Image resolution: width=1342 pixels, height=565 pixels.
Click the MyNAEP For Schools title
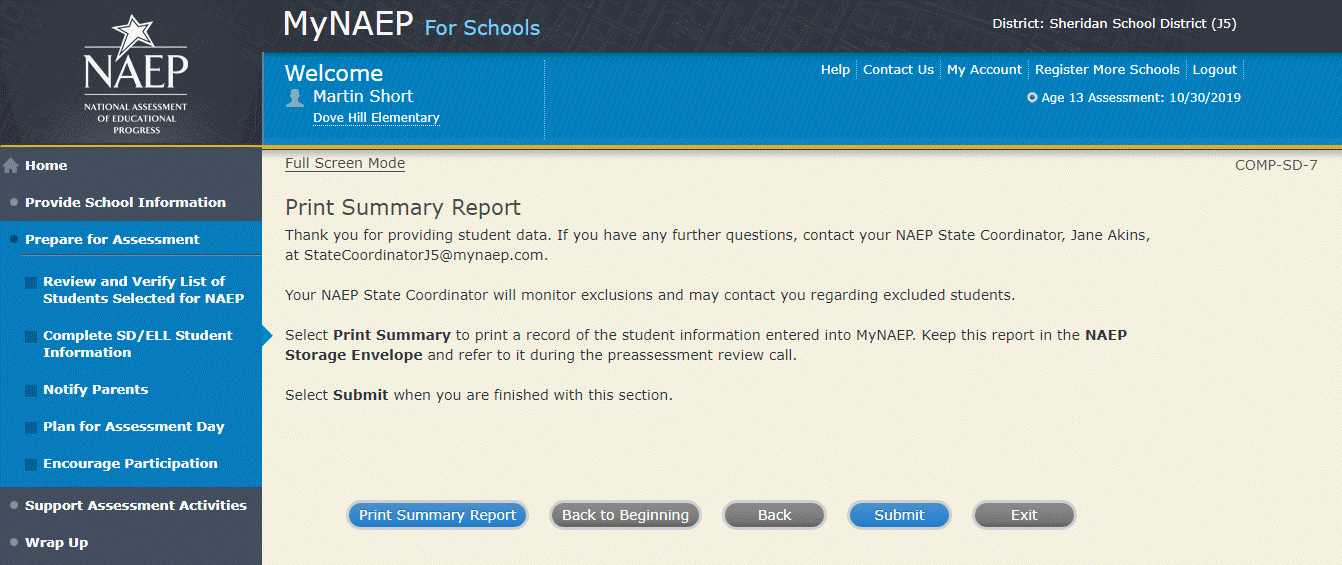[x=411, y=25]
